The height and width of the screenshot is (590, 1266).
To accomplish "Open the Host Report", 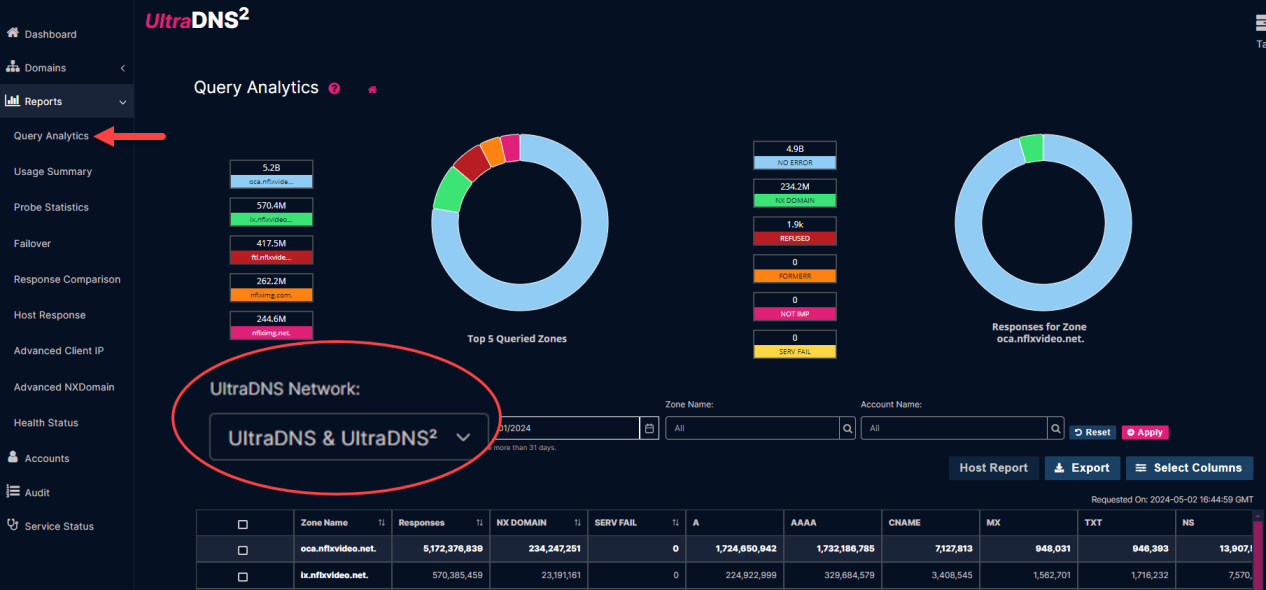I will point(993,467).
